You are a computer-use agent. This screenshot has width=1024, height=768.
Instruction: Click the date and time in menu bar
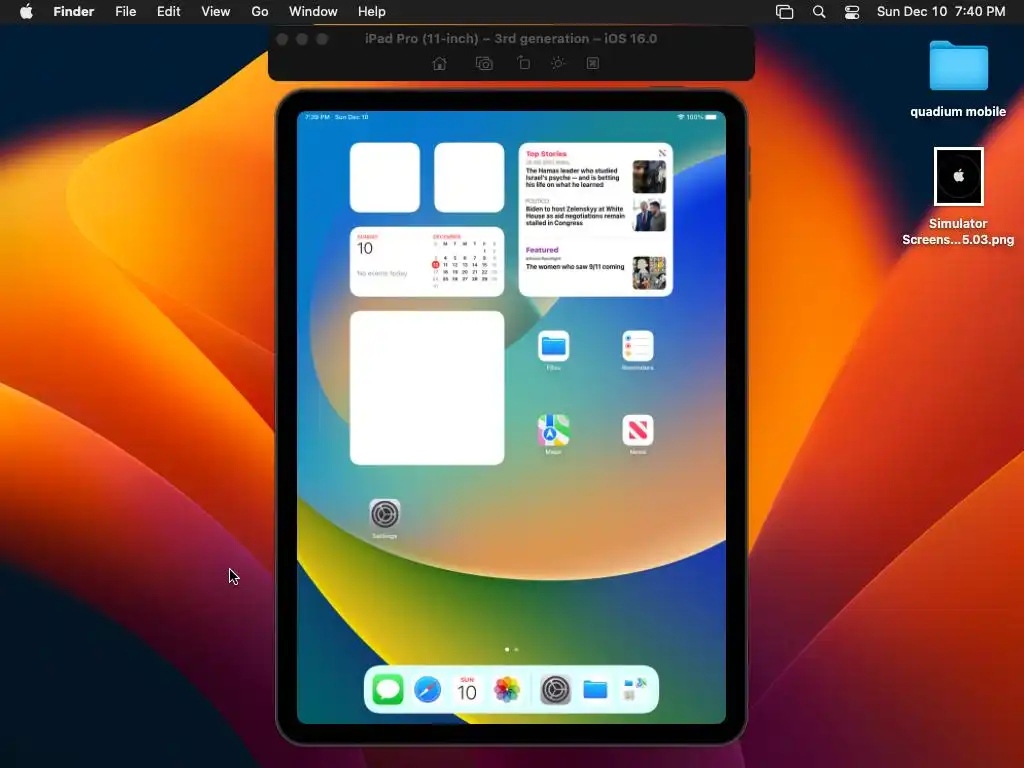941,12
